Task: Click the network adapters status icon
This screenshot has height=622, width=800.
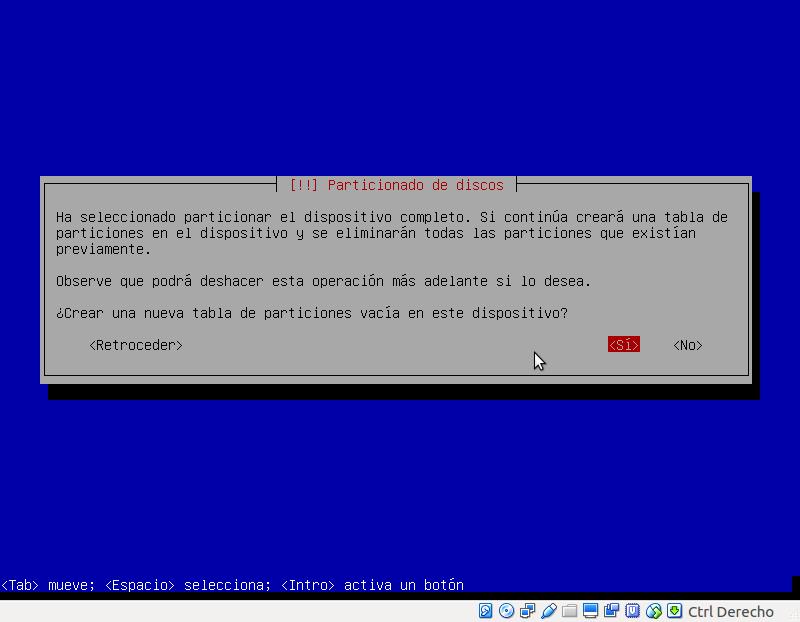Action: 528,611
